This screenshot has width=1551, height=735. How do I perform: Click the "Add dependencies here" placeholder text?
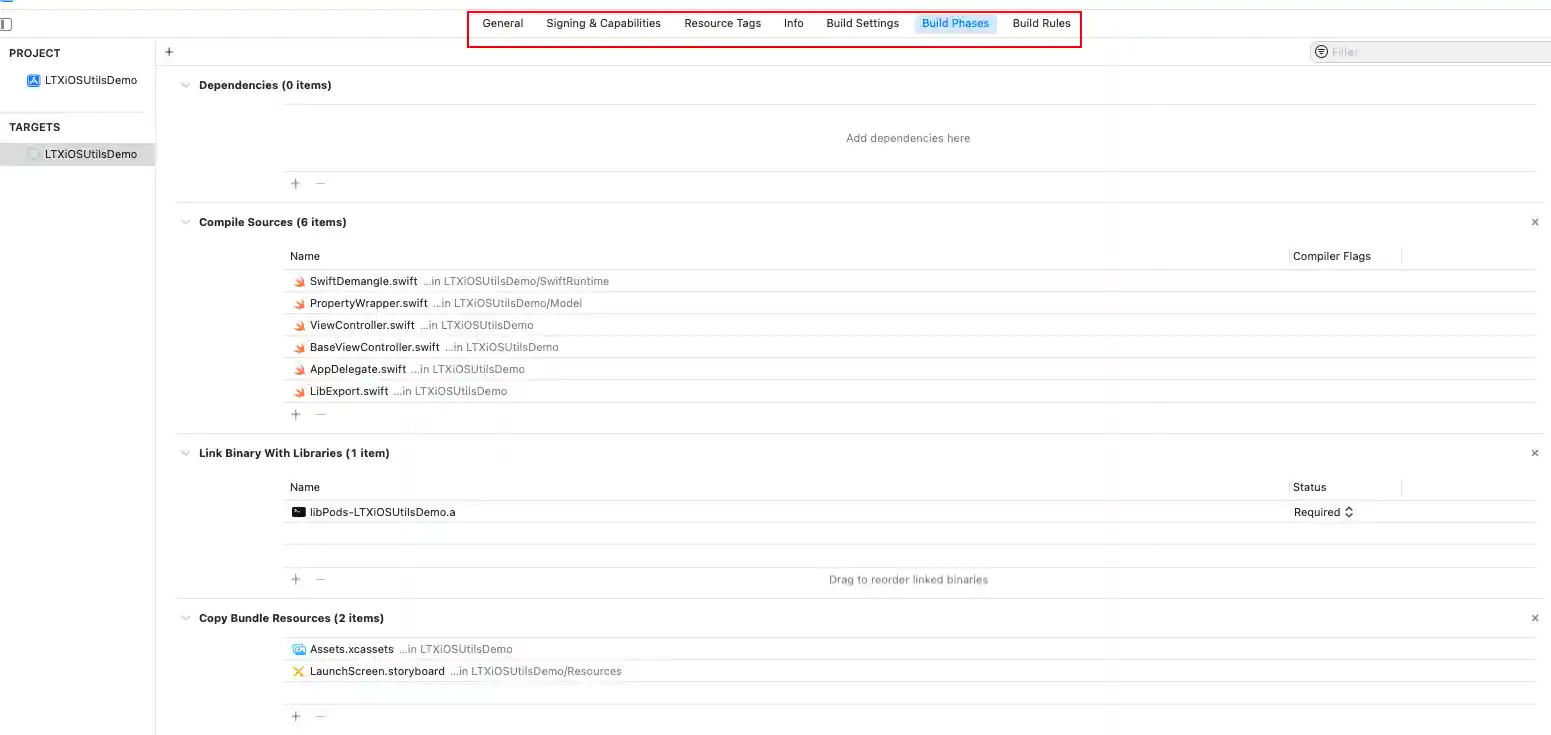click(908, 138)
